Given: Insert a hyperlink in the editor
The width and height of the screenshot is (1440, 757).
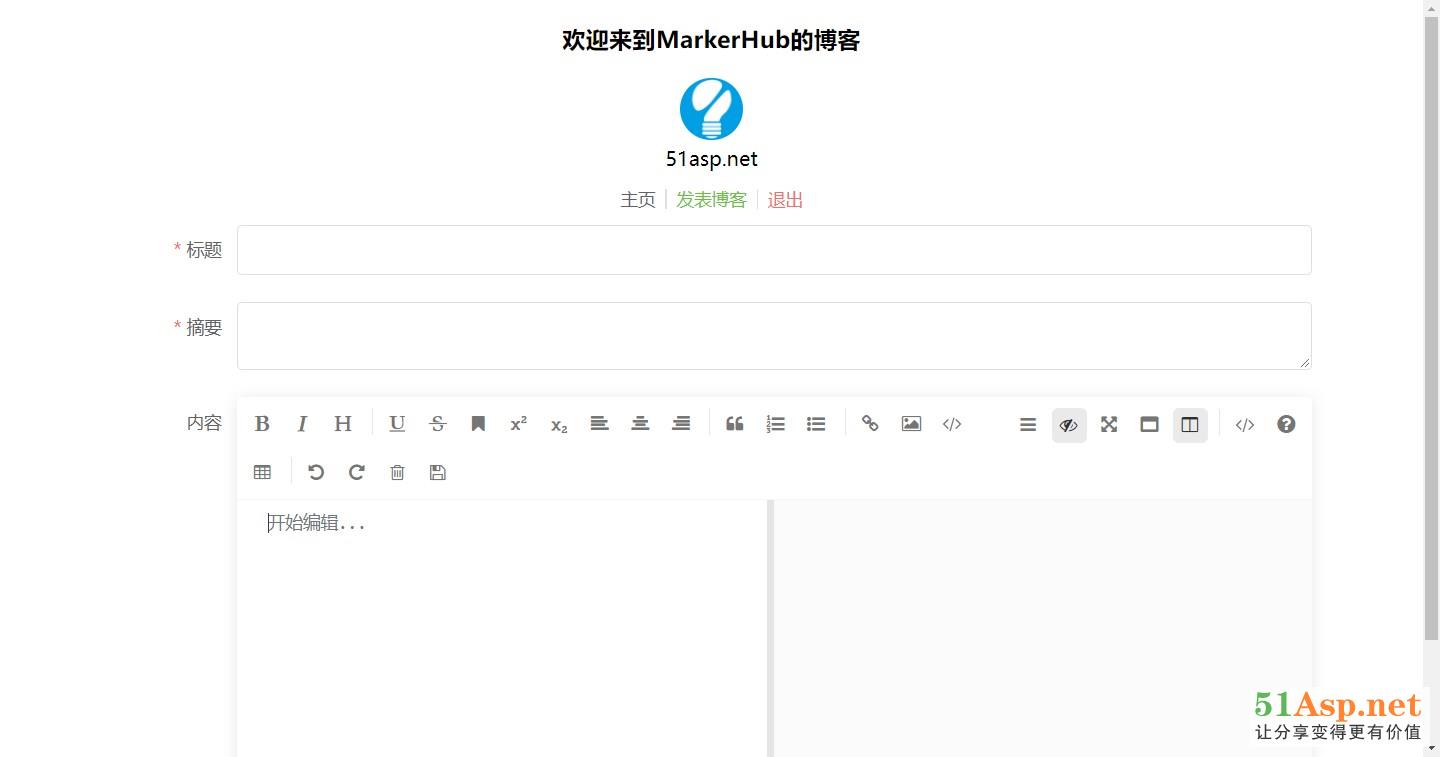Looking at the screenshot, I should tap(870, 424).
